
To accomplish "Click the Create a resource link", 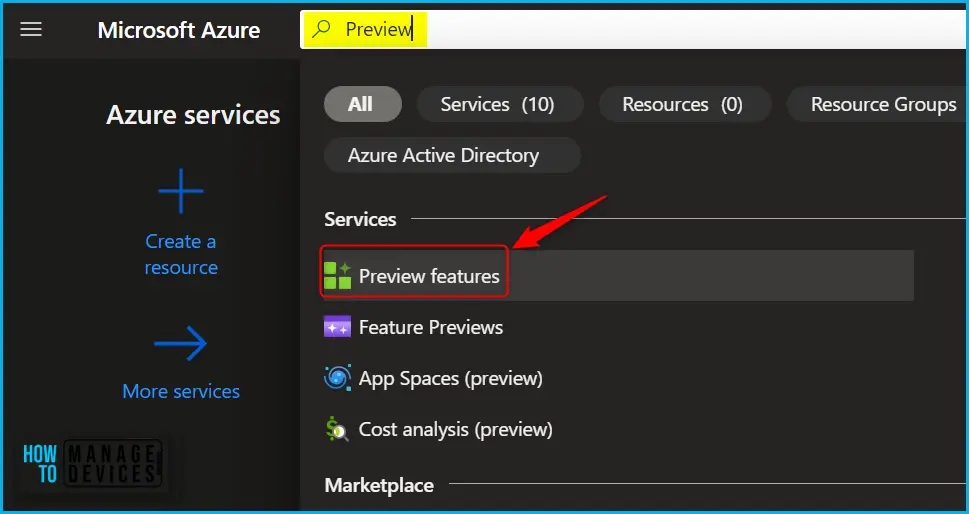I will (x=181, y=254).
